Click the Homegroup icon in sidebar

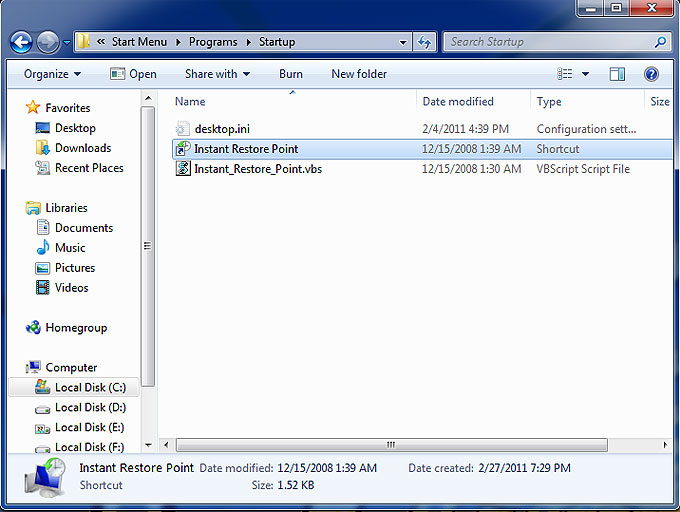coord(34,328)
